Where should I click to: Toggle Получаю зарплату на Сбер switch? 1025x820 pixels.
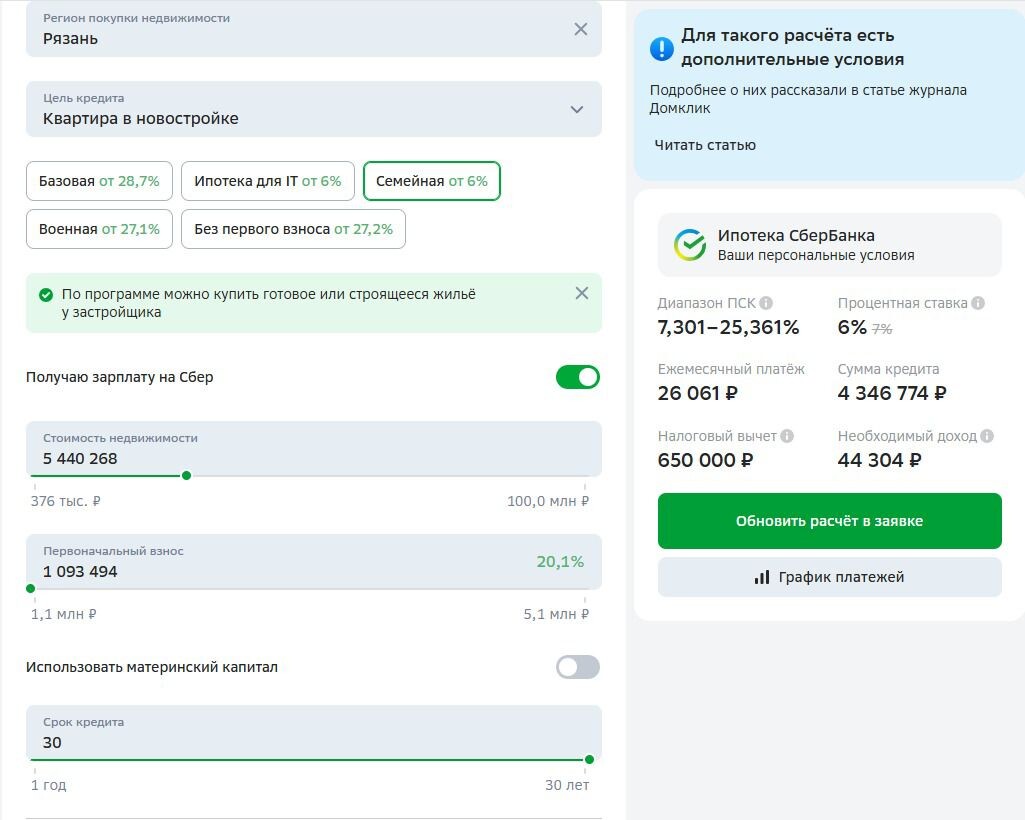pyautogui.click(x=577, y=377)
